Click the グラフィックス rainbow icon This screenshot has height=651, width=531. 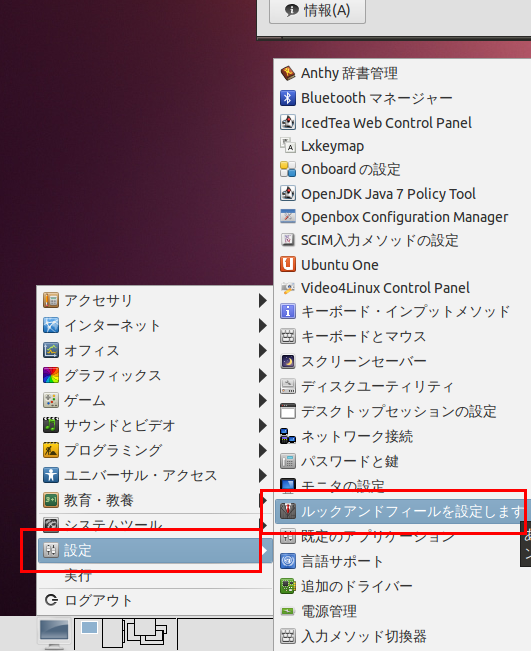pos(51,375)
